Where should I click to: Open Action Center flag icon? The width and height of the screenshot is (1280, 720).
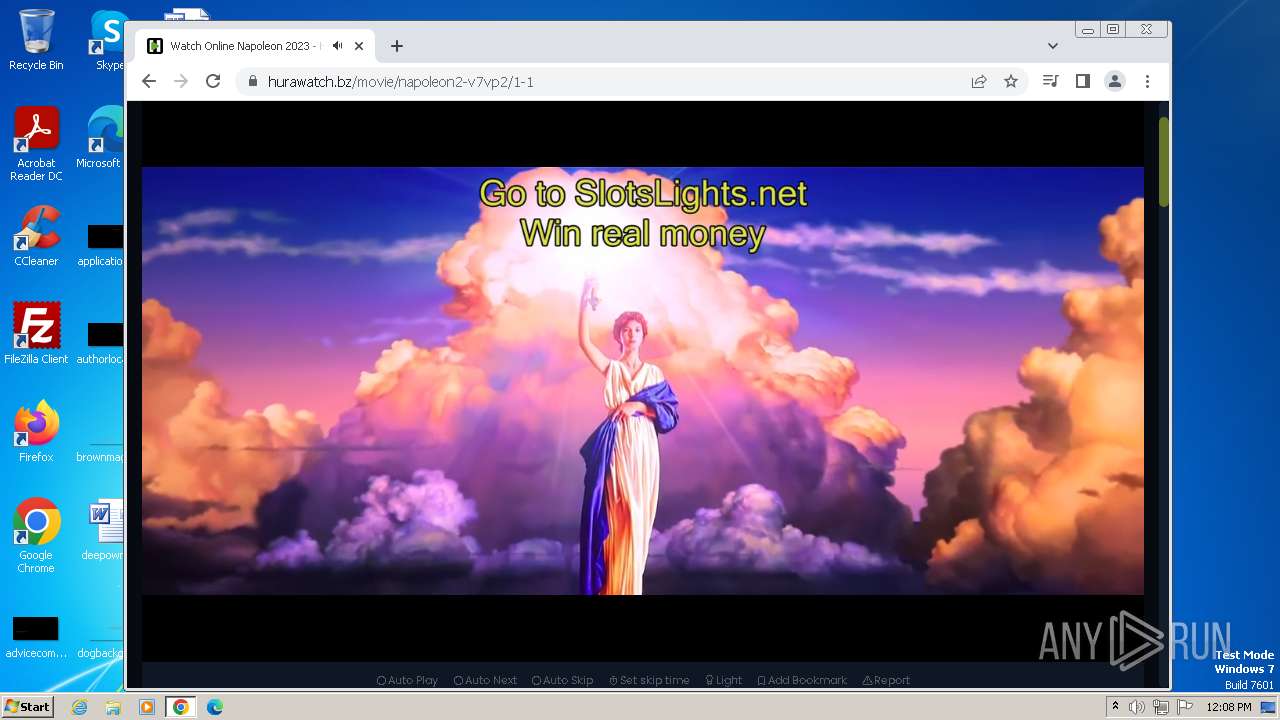pyautogui.click(x=1184, y=707)
